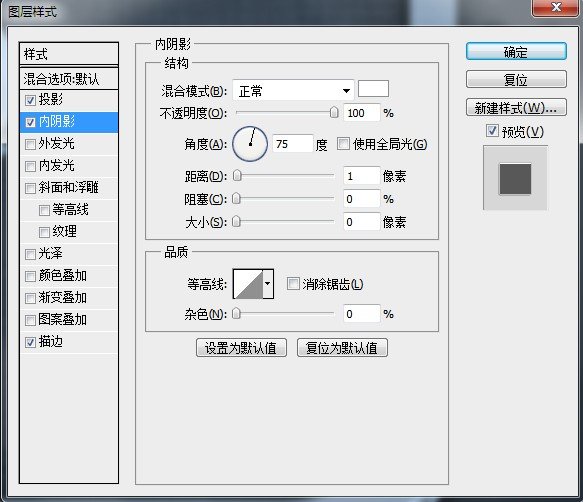Select 混合选项:默认 blending options item
583x502 pixels.
pos(69,79)
